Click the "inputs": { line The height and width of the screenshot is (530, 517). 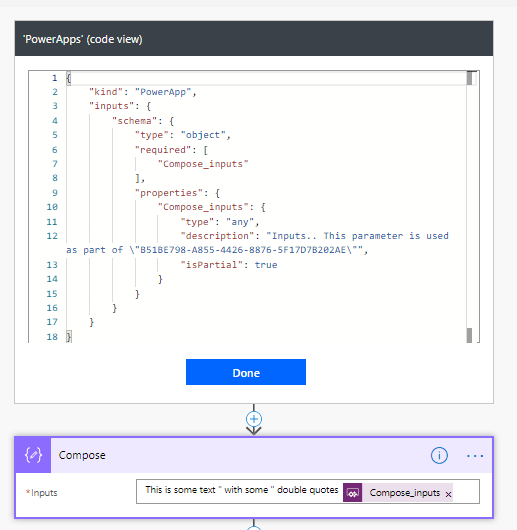(120, 106)
